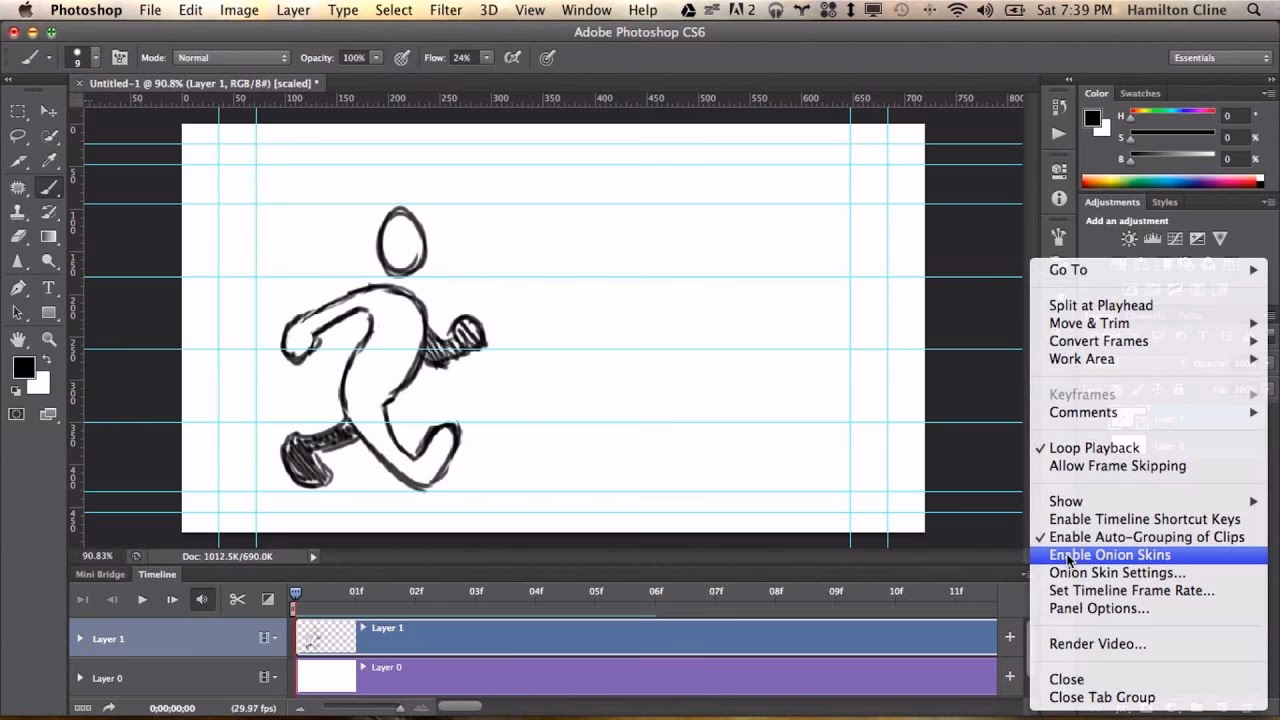Open the History panel icon
This screenshot has width=1280, height=720.
[x=1059, y=108]
